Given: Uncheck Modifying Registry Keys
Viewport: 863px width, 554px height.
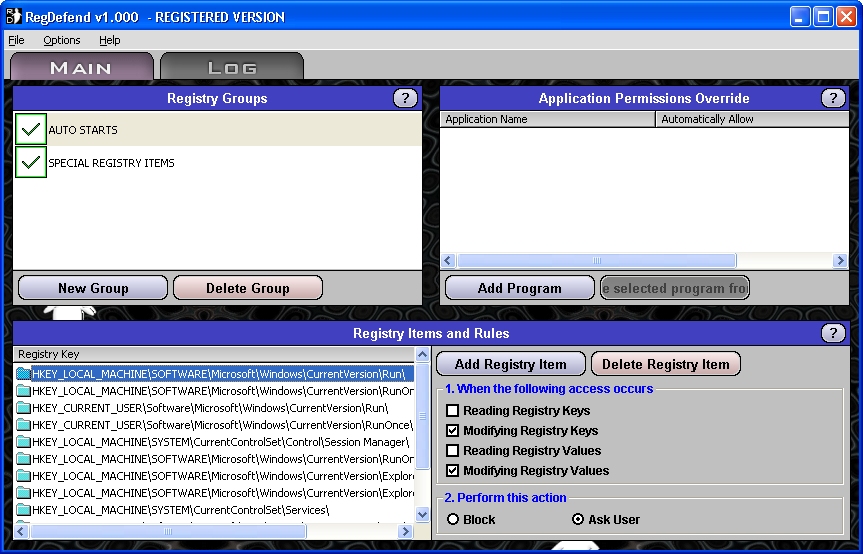Looking at the screenshot, I should click(452, 430).
